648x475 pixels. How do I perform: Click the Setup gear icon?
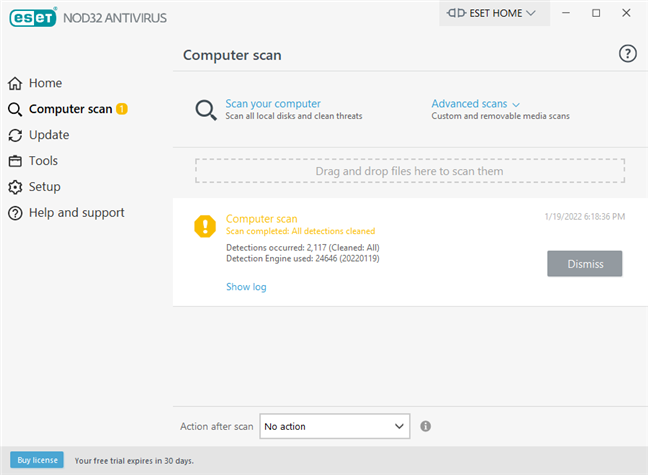15,187
